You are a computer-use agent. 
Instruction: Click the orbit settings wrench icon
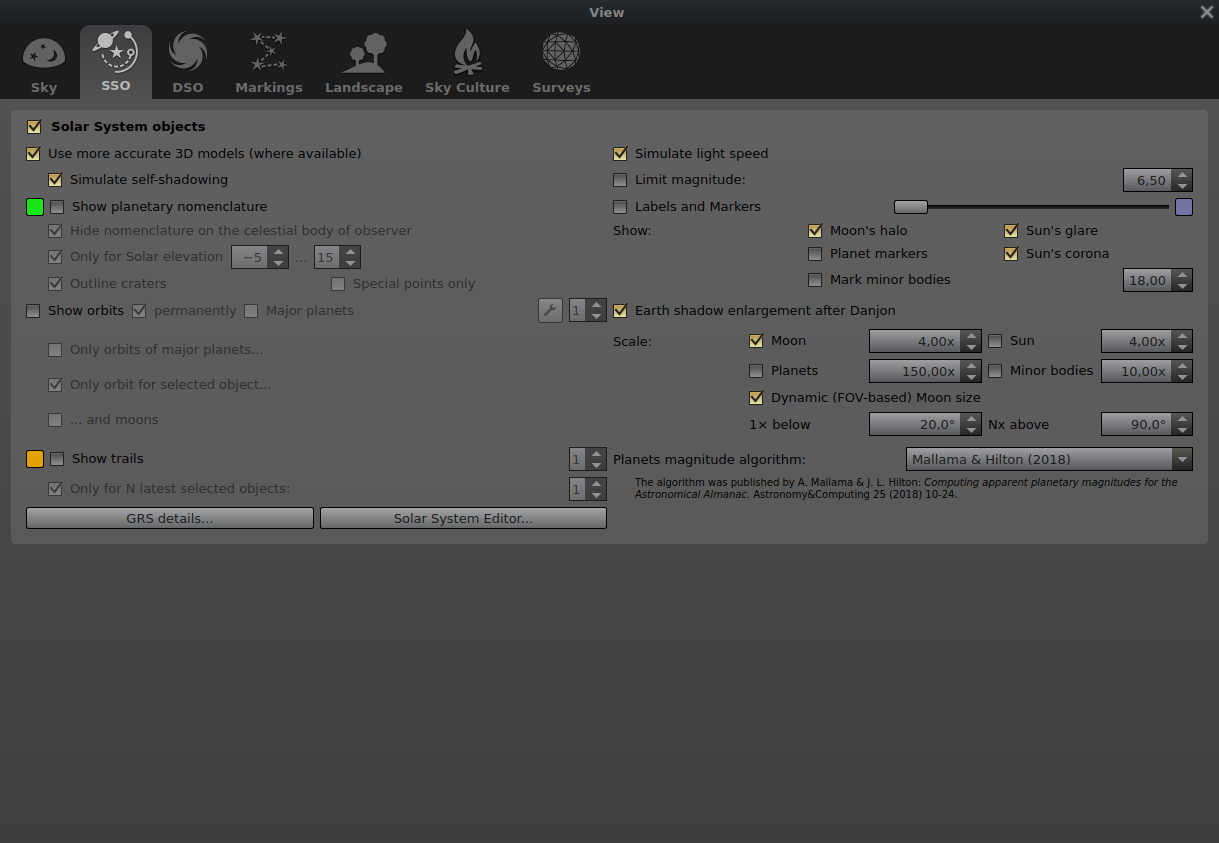[x=550, y=311]
